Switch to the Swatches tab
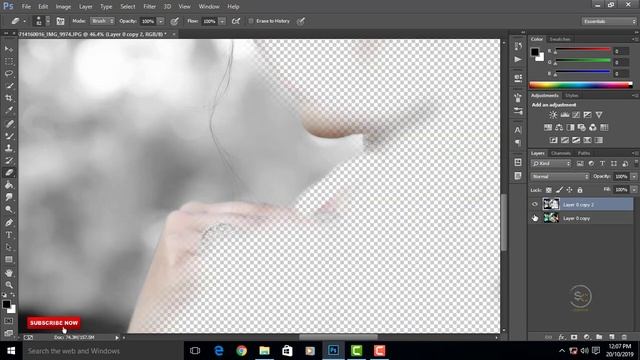This screenshot has width=640, height=360. point(560,39)
